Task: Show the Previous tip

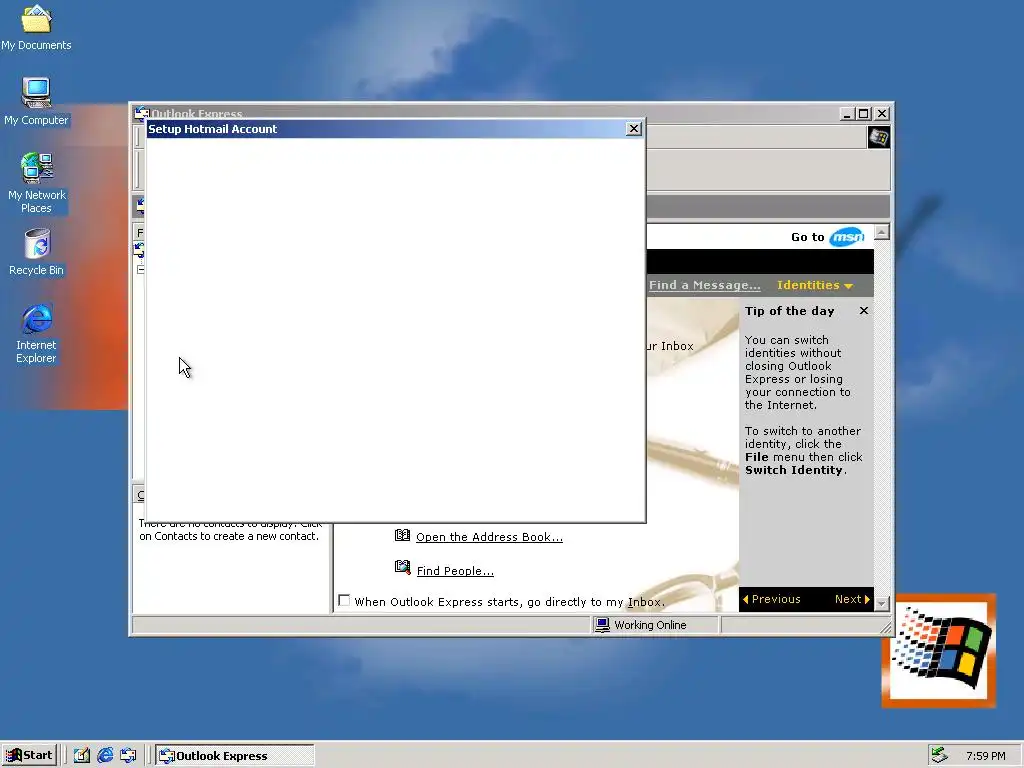Action: (x=771, y=599)
